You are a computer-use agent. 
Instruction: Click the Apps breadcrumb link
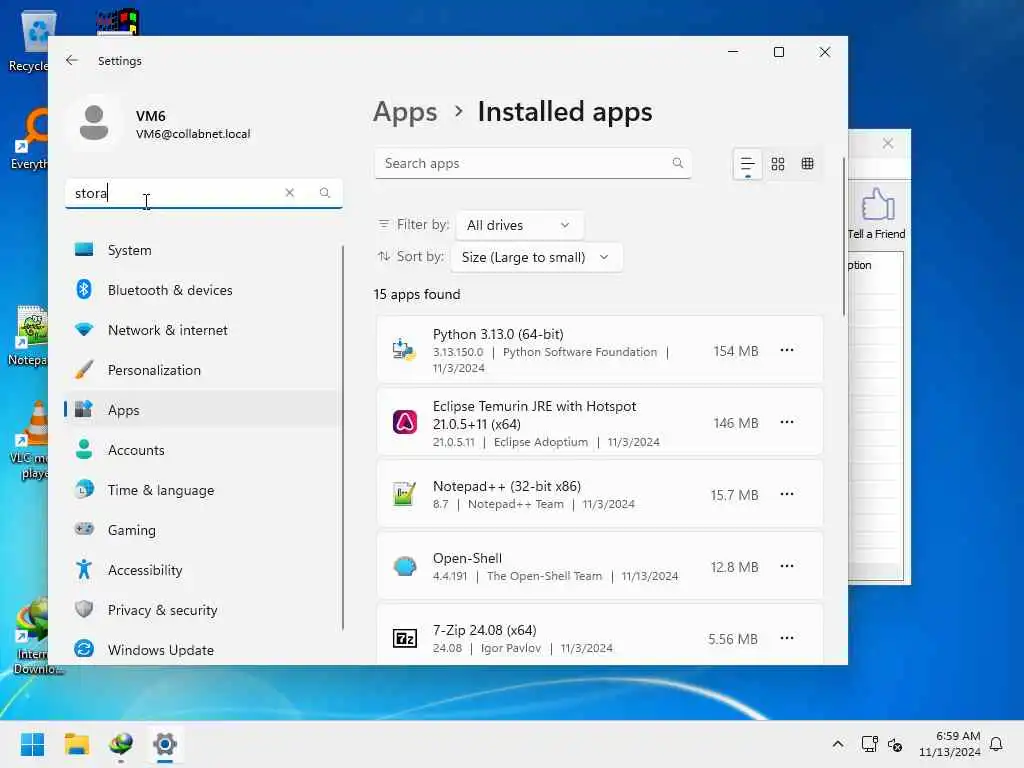pos(405,112)
